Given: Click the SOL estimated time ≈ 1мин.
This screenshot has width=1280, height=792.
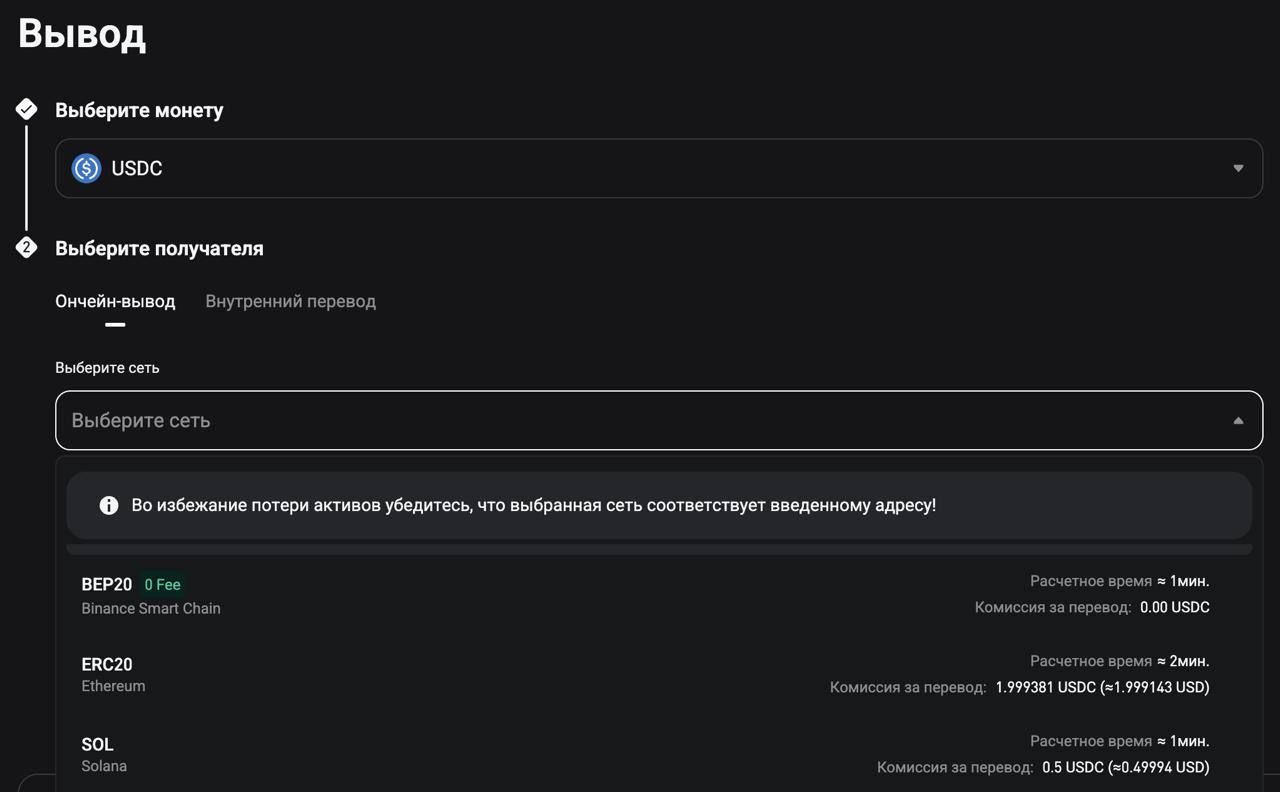Looking at the screenshot, I should [1183, 741].
